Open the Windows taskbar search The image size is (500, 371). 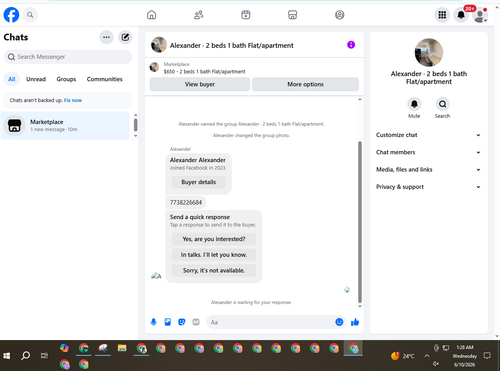pos(25,356)
